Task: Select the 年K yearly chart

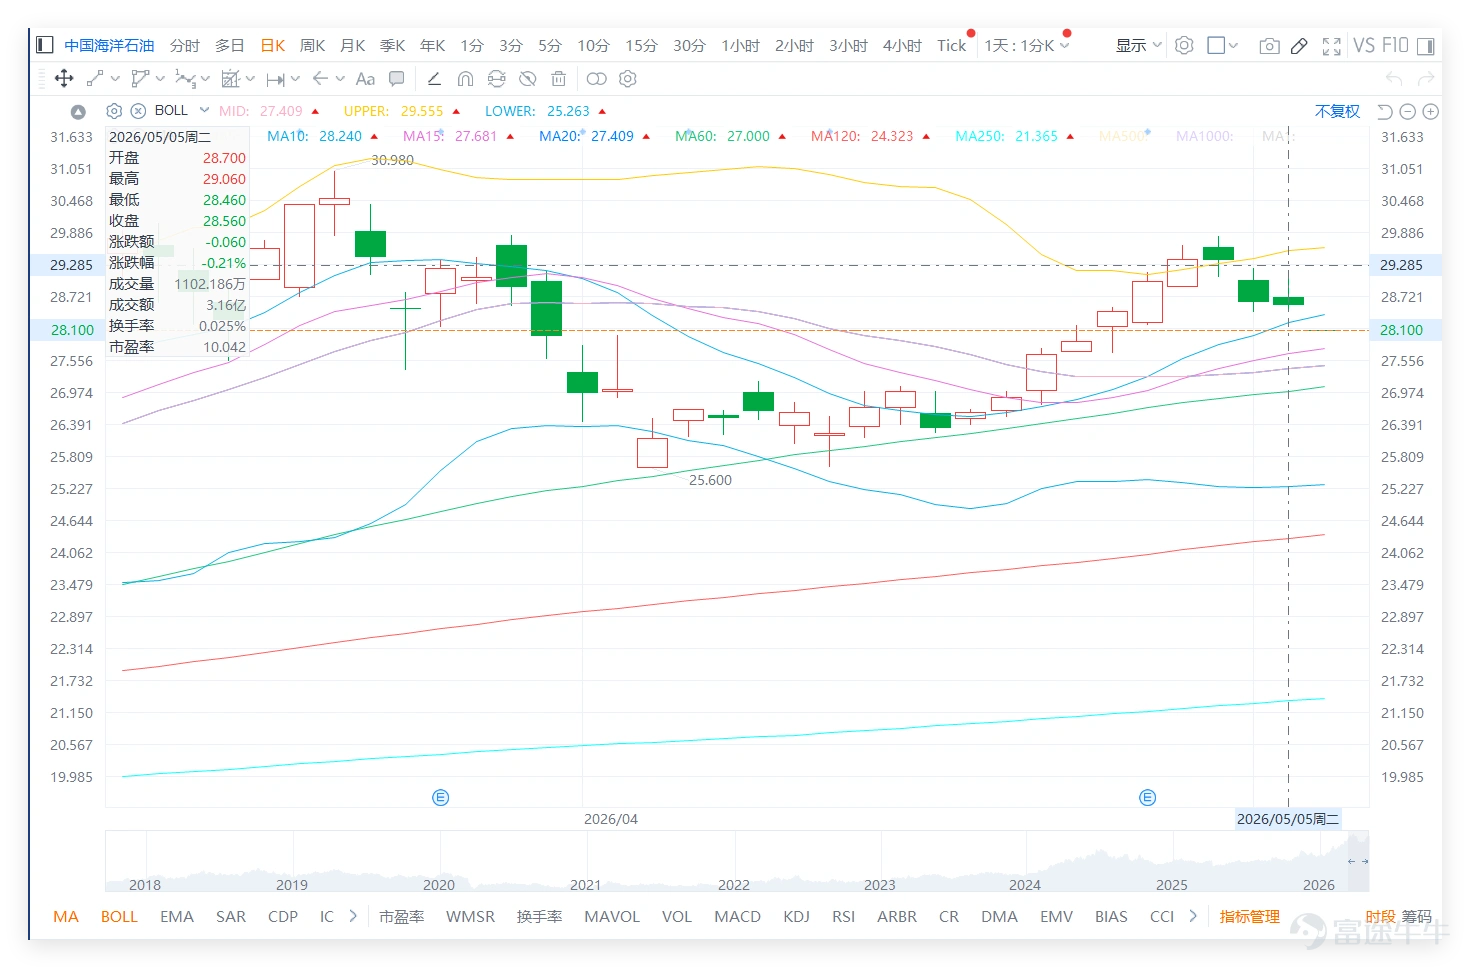Action: point(433,45)
